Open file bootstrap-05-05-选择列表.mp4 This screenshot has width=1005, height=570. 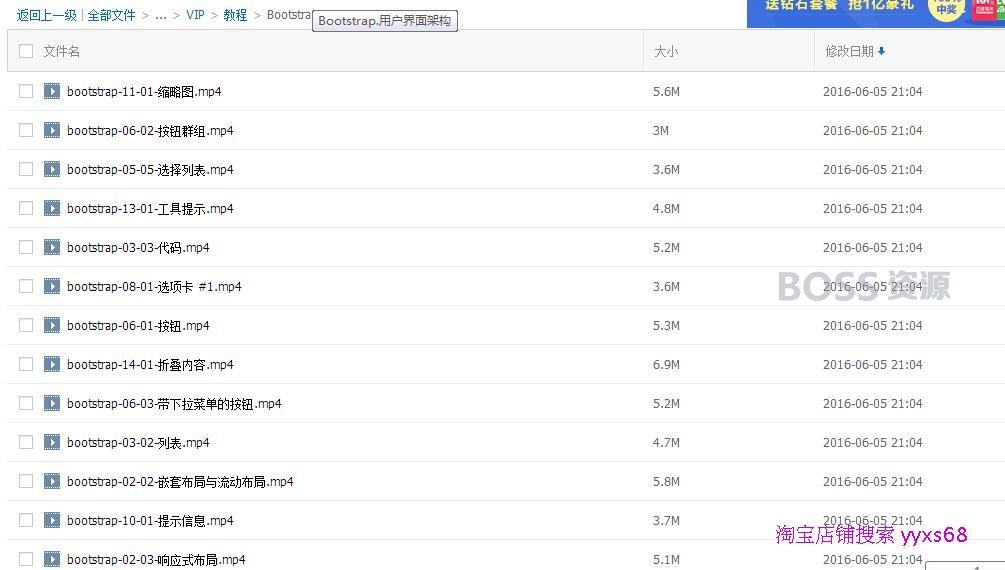(x=150, y=170)
